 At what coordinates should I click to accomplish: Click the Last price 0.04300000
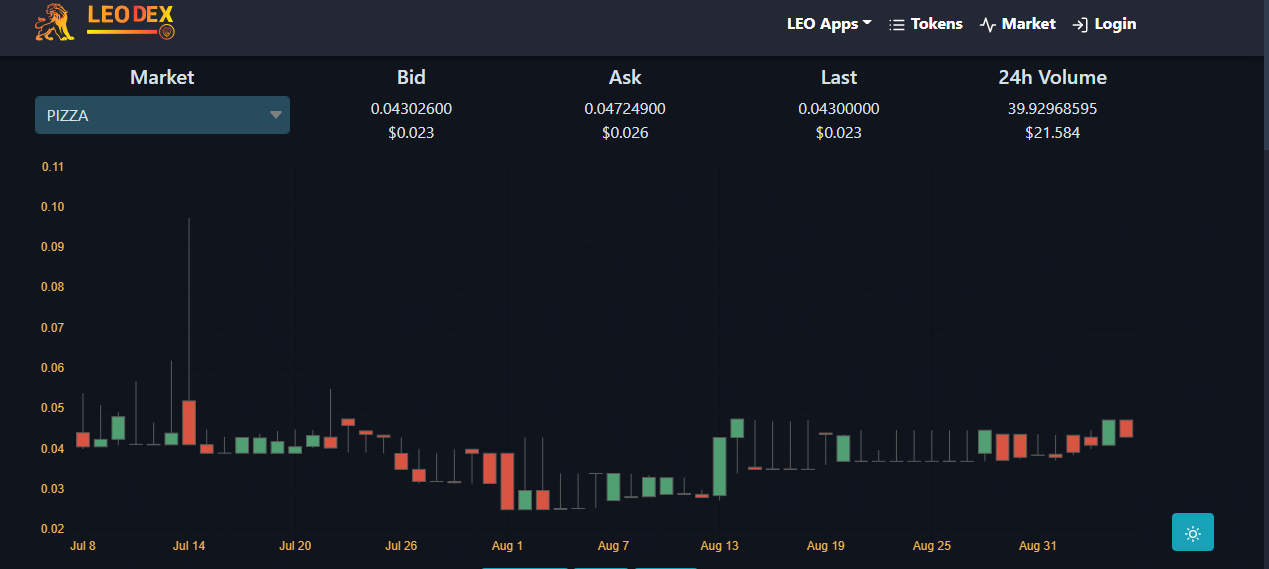839,109
